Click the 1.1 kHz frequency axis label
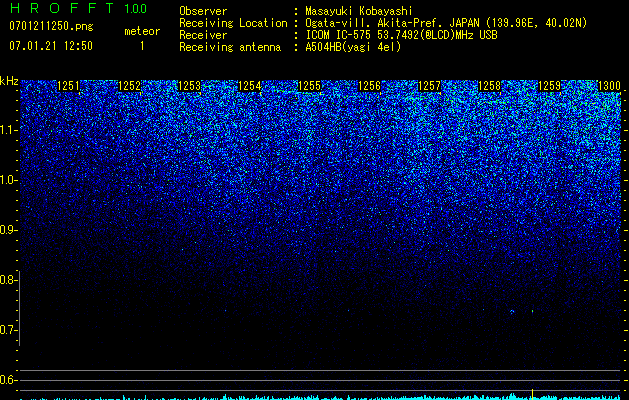 [8, 130]
